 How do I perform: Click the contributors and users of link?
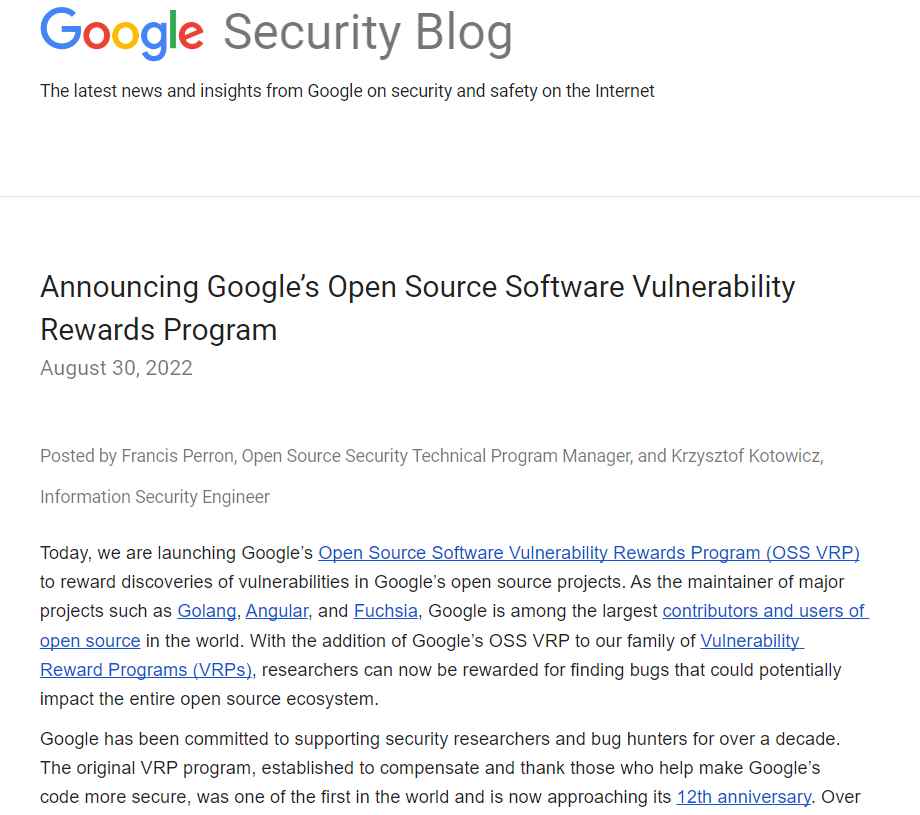(x=765, y=611)
